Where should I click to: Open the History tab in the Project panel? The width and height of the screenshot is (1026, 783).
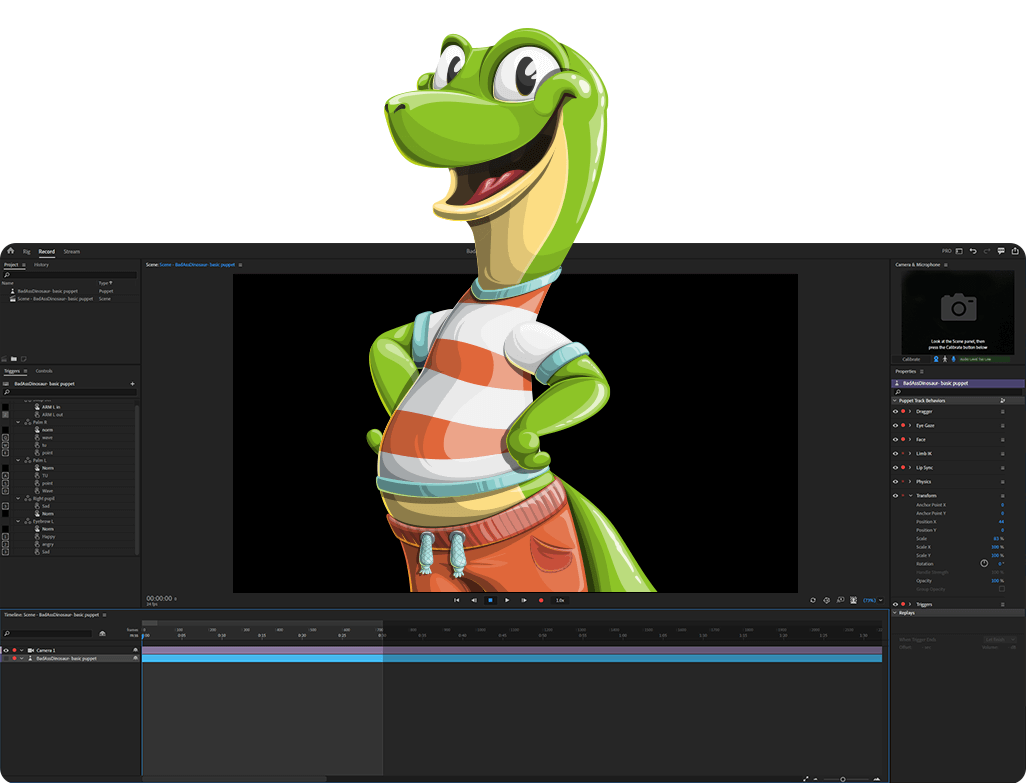click(x=41, y=265)
